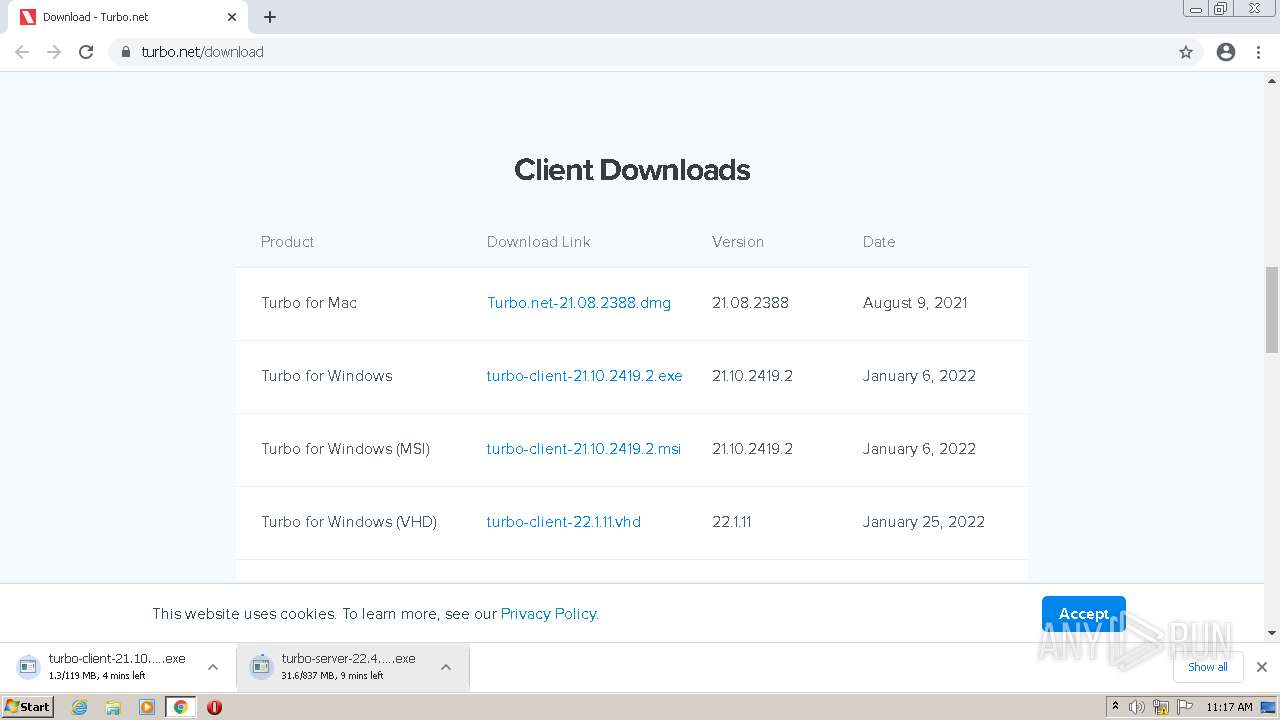This screenshot has width=1280, height=720.
Task: Click the Product column header
Action: pos(287,242)
